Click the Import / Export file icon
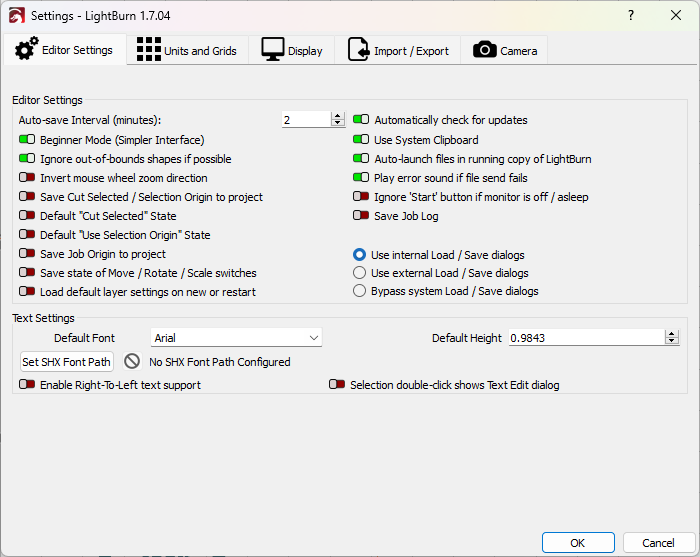The height and width of the screenshot is (557, 700). point(358,49)
